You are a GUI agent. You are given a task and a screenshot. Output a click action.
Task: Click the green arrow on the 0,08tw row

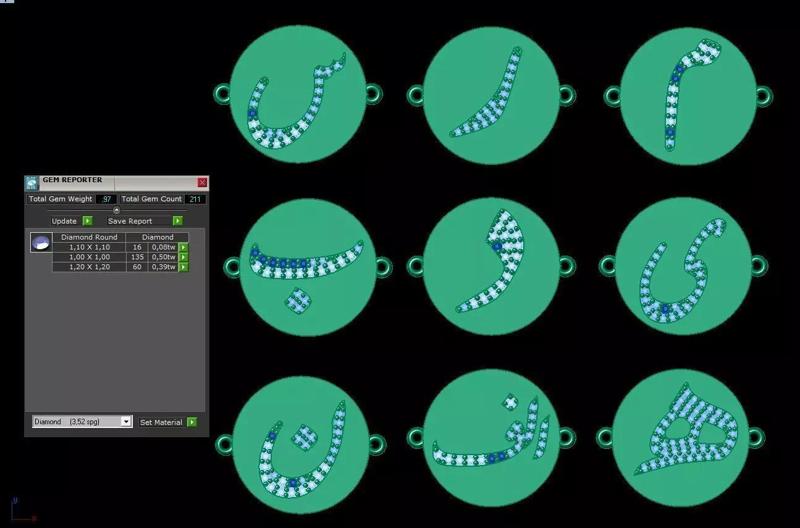click(183, 247)
